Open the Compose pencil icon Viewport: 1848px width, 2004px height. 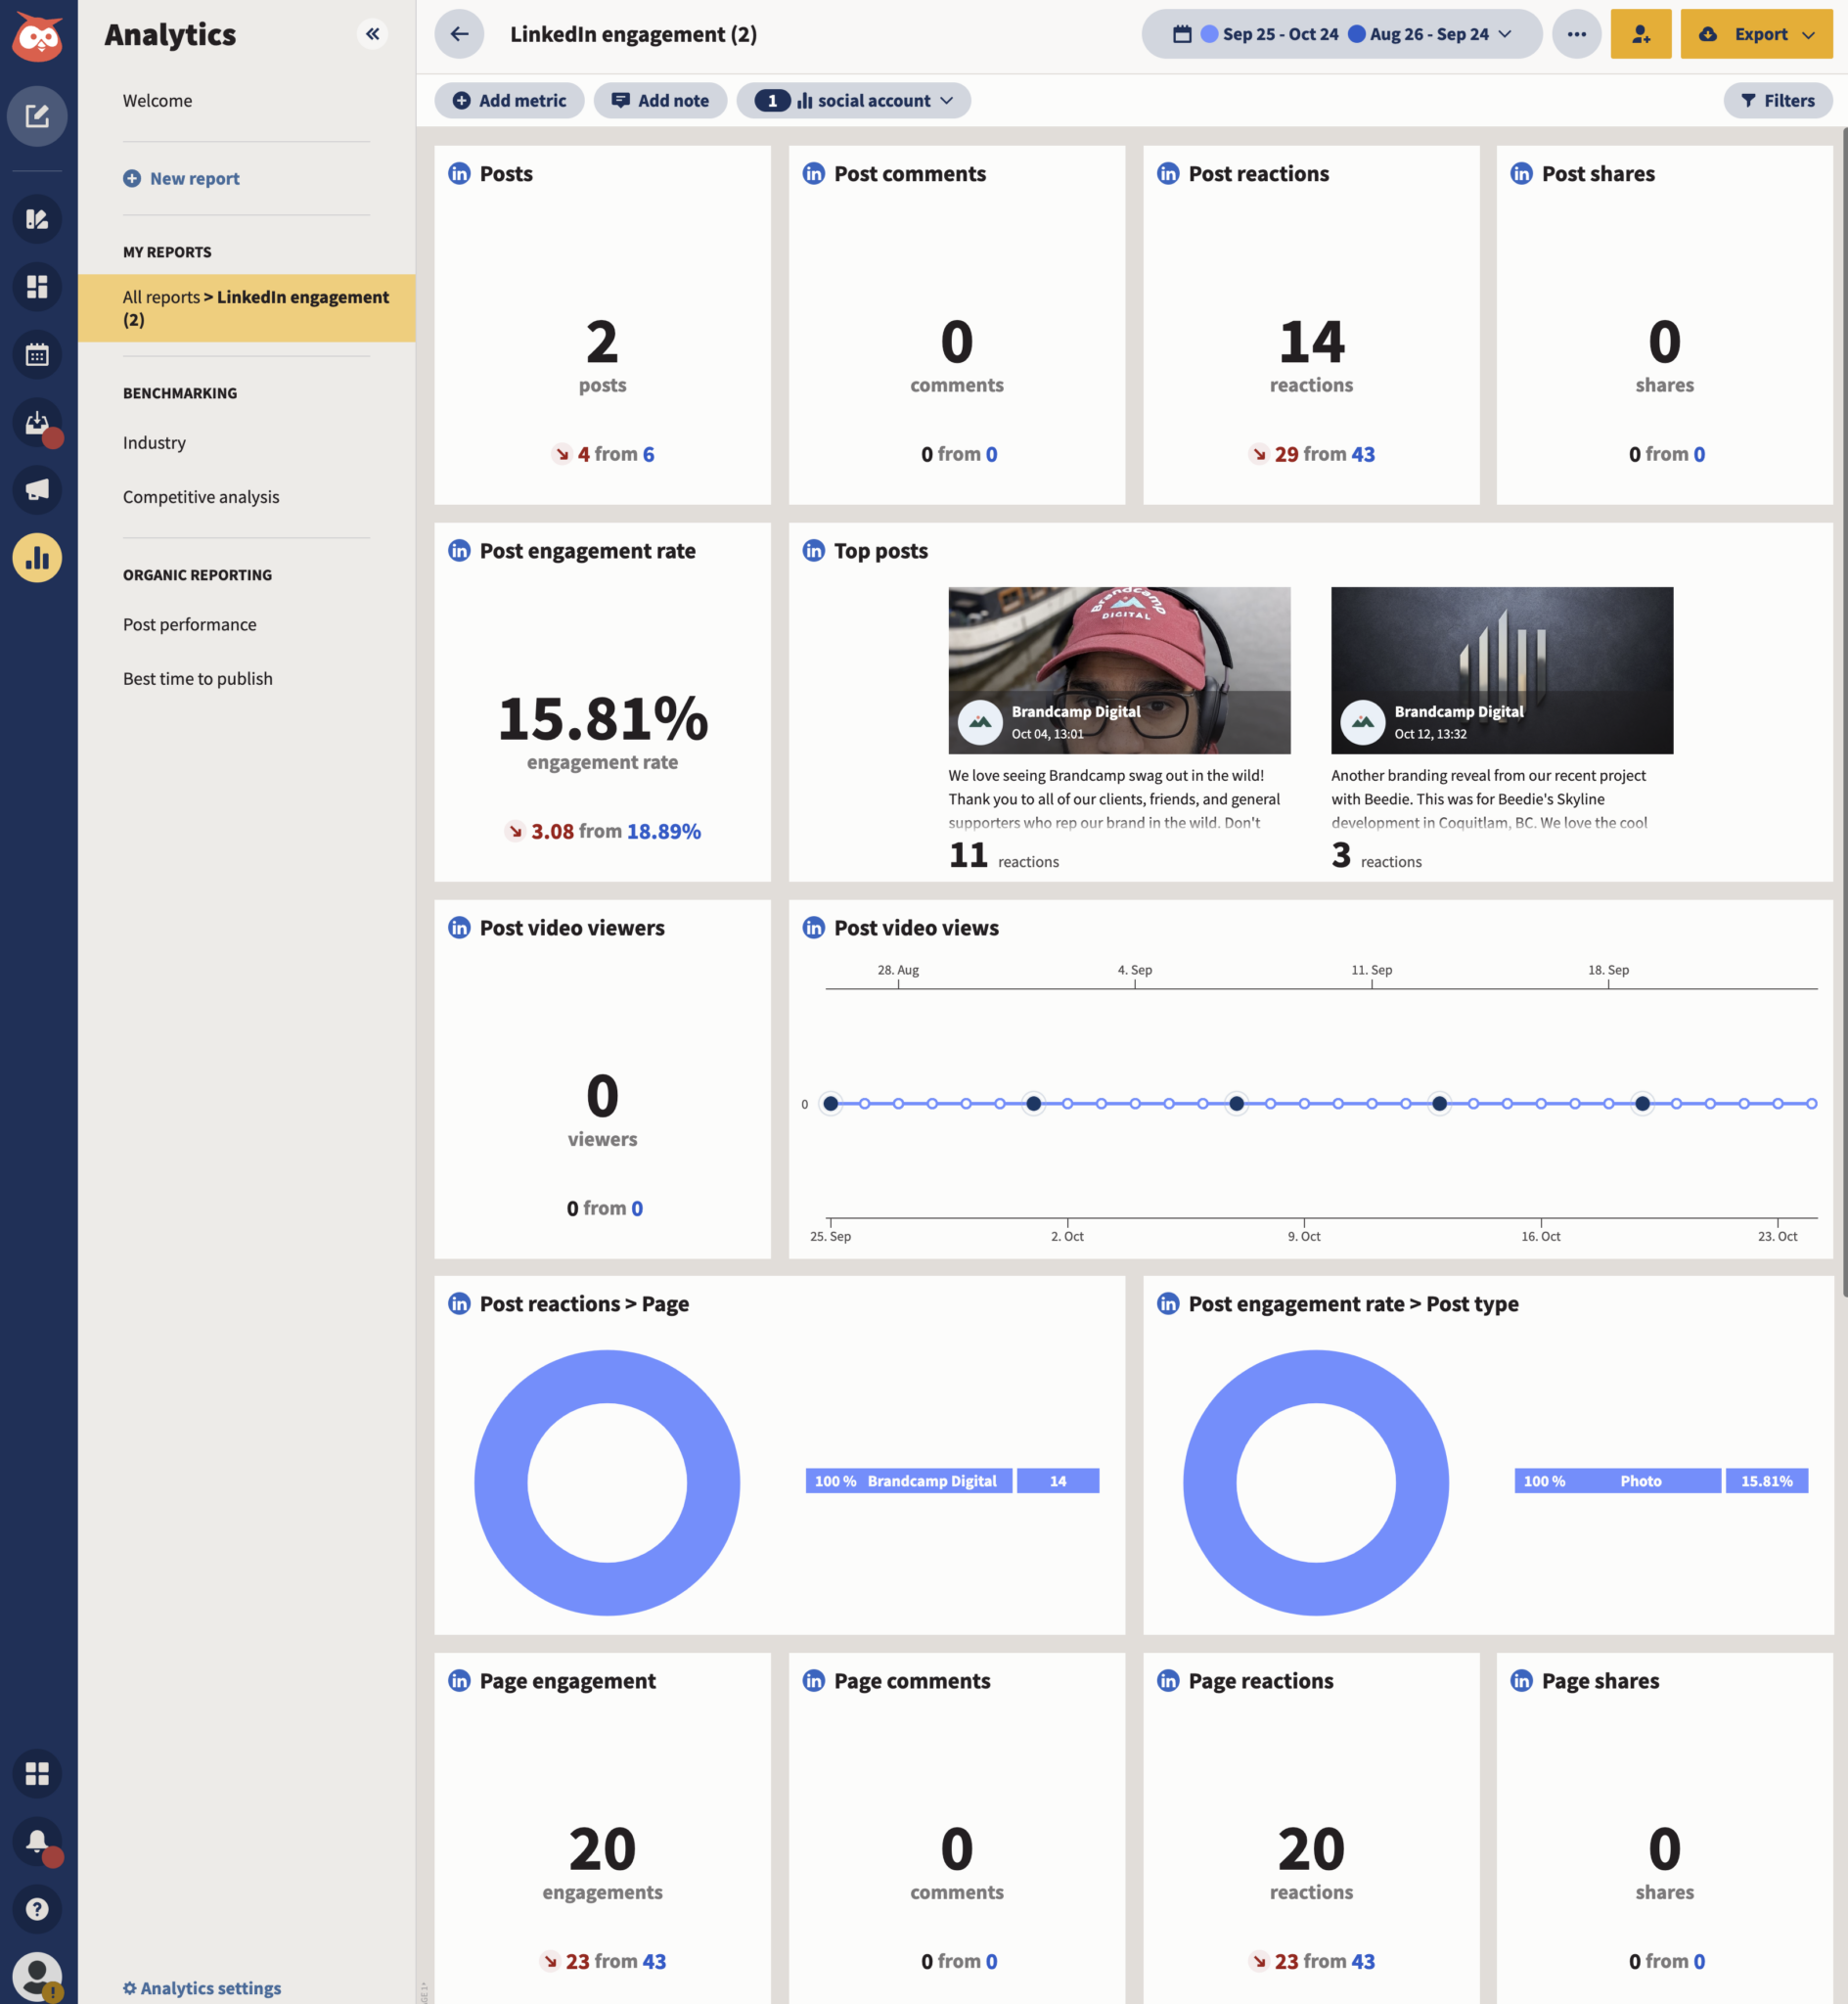[x=37, y=117]
